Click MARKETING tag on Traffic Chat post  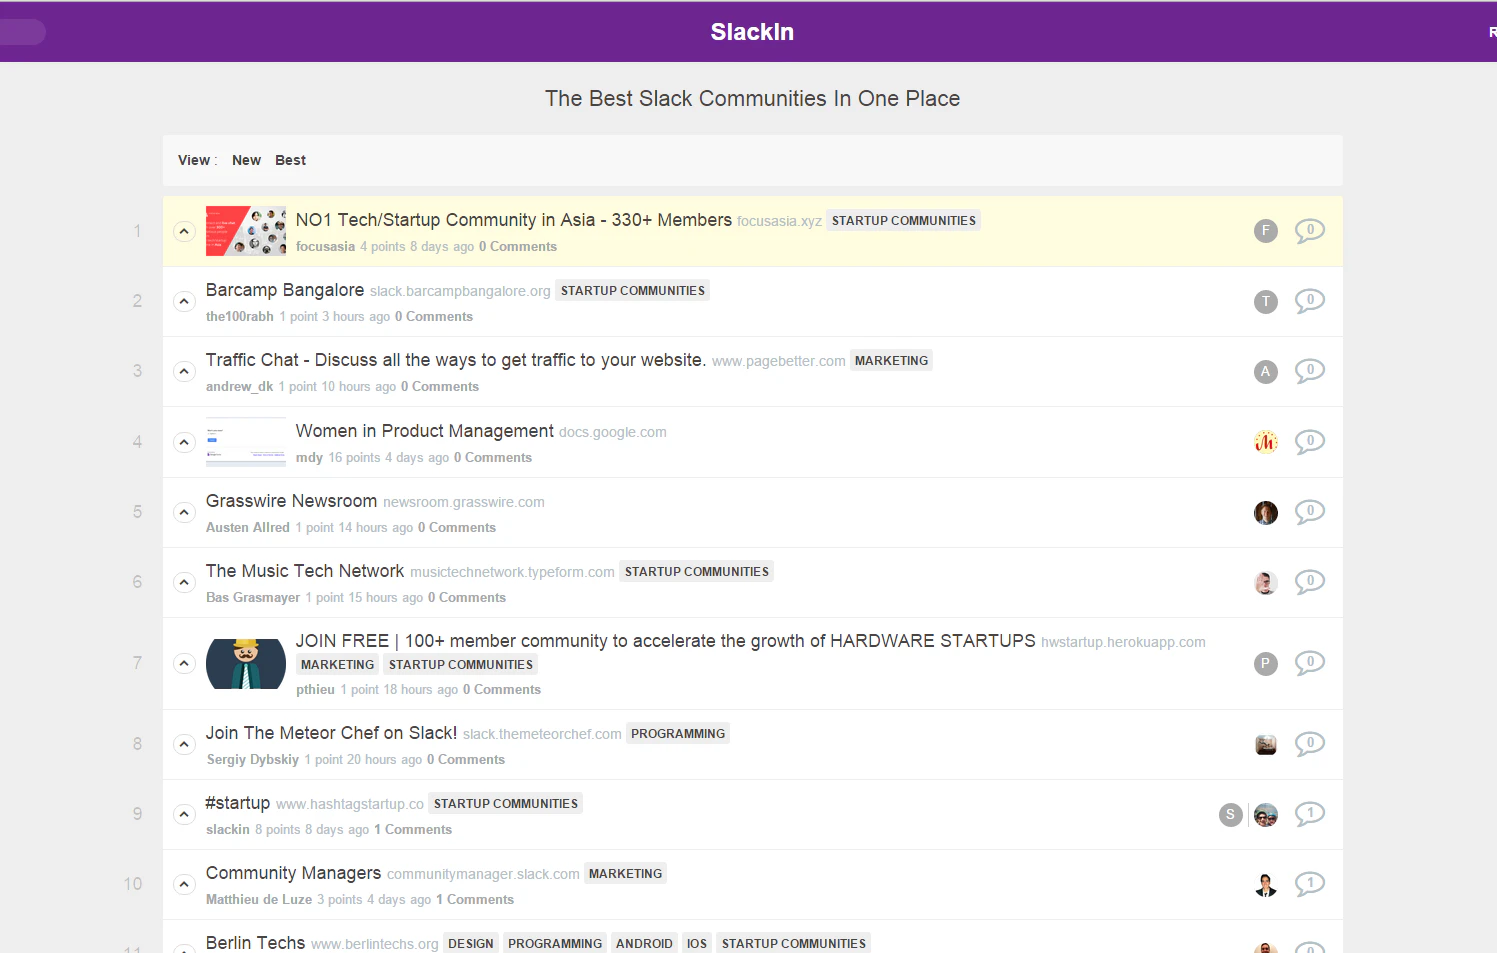891,361
